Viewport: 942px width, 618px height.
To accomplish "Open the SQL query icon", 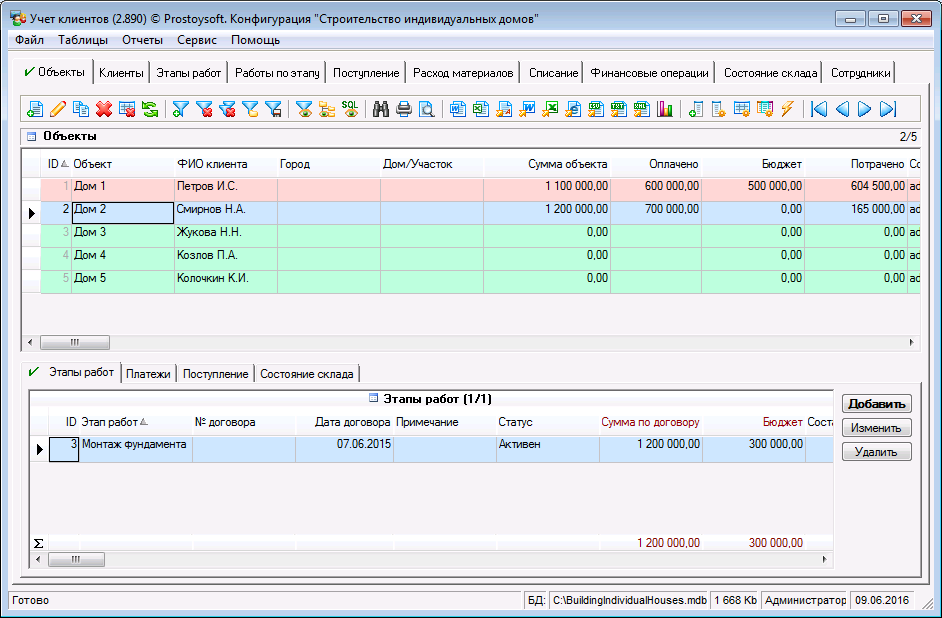I will tap(350, 109).
